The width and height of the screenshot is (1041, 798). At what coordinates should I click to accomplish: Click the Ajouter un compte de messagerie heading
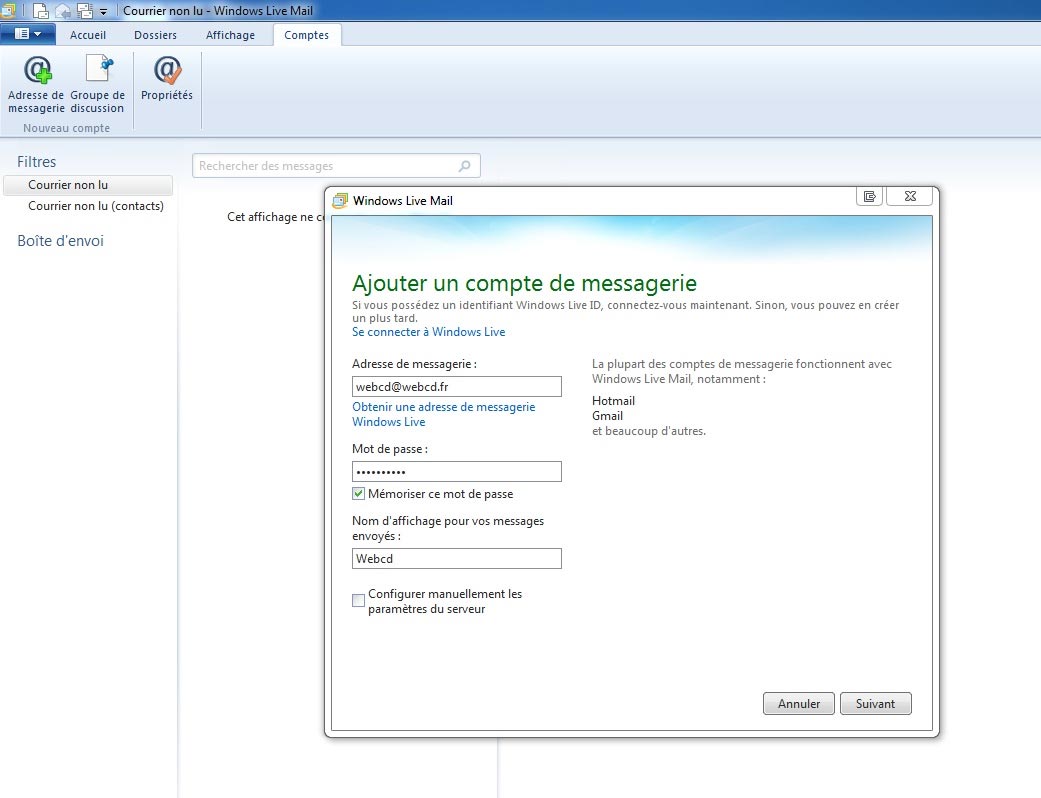(x=524, y=283)
